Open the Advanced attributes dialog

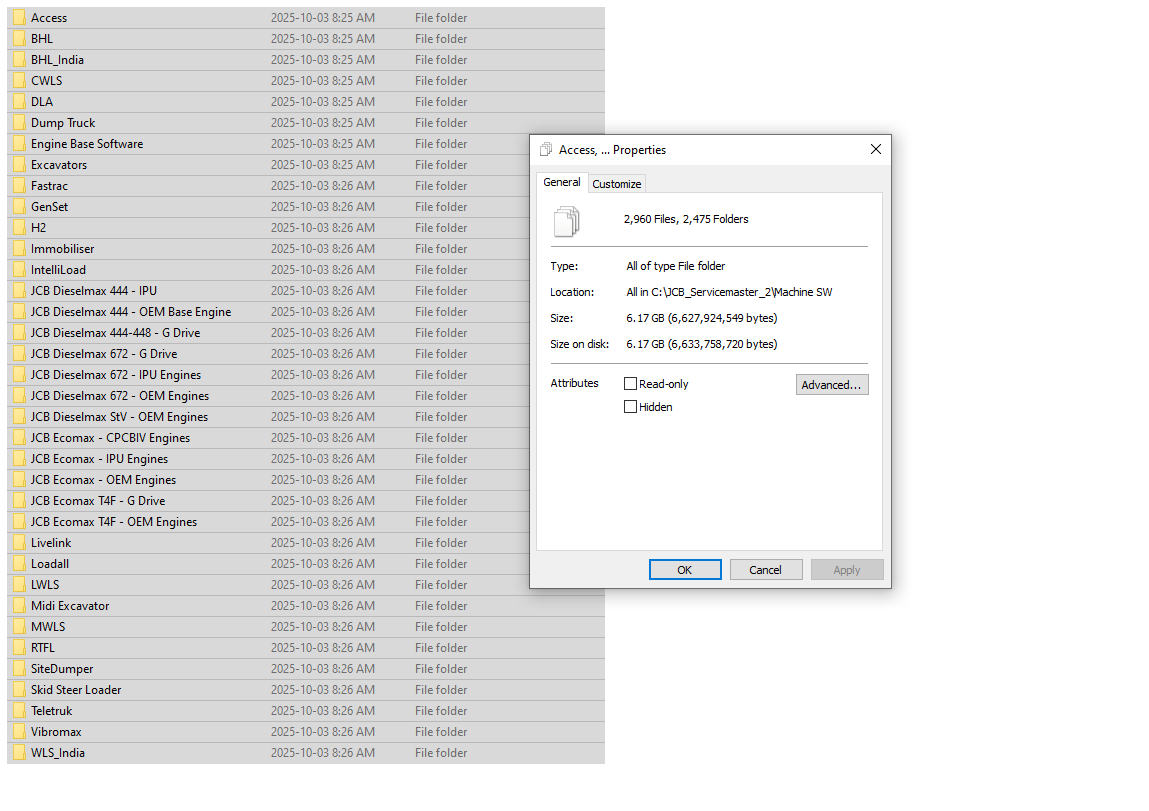(832, 384)
